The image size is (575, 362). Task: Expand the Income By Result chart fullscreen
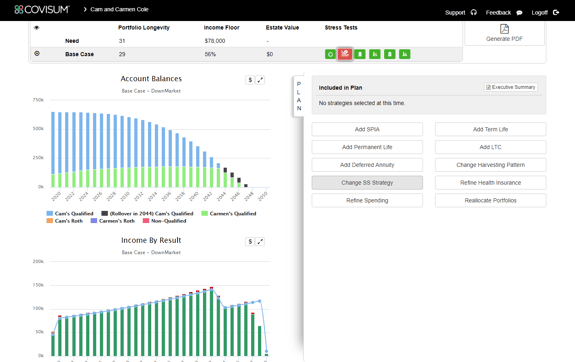pos(260,241)
